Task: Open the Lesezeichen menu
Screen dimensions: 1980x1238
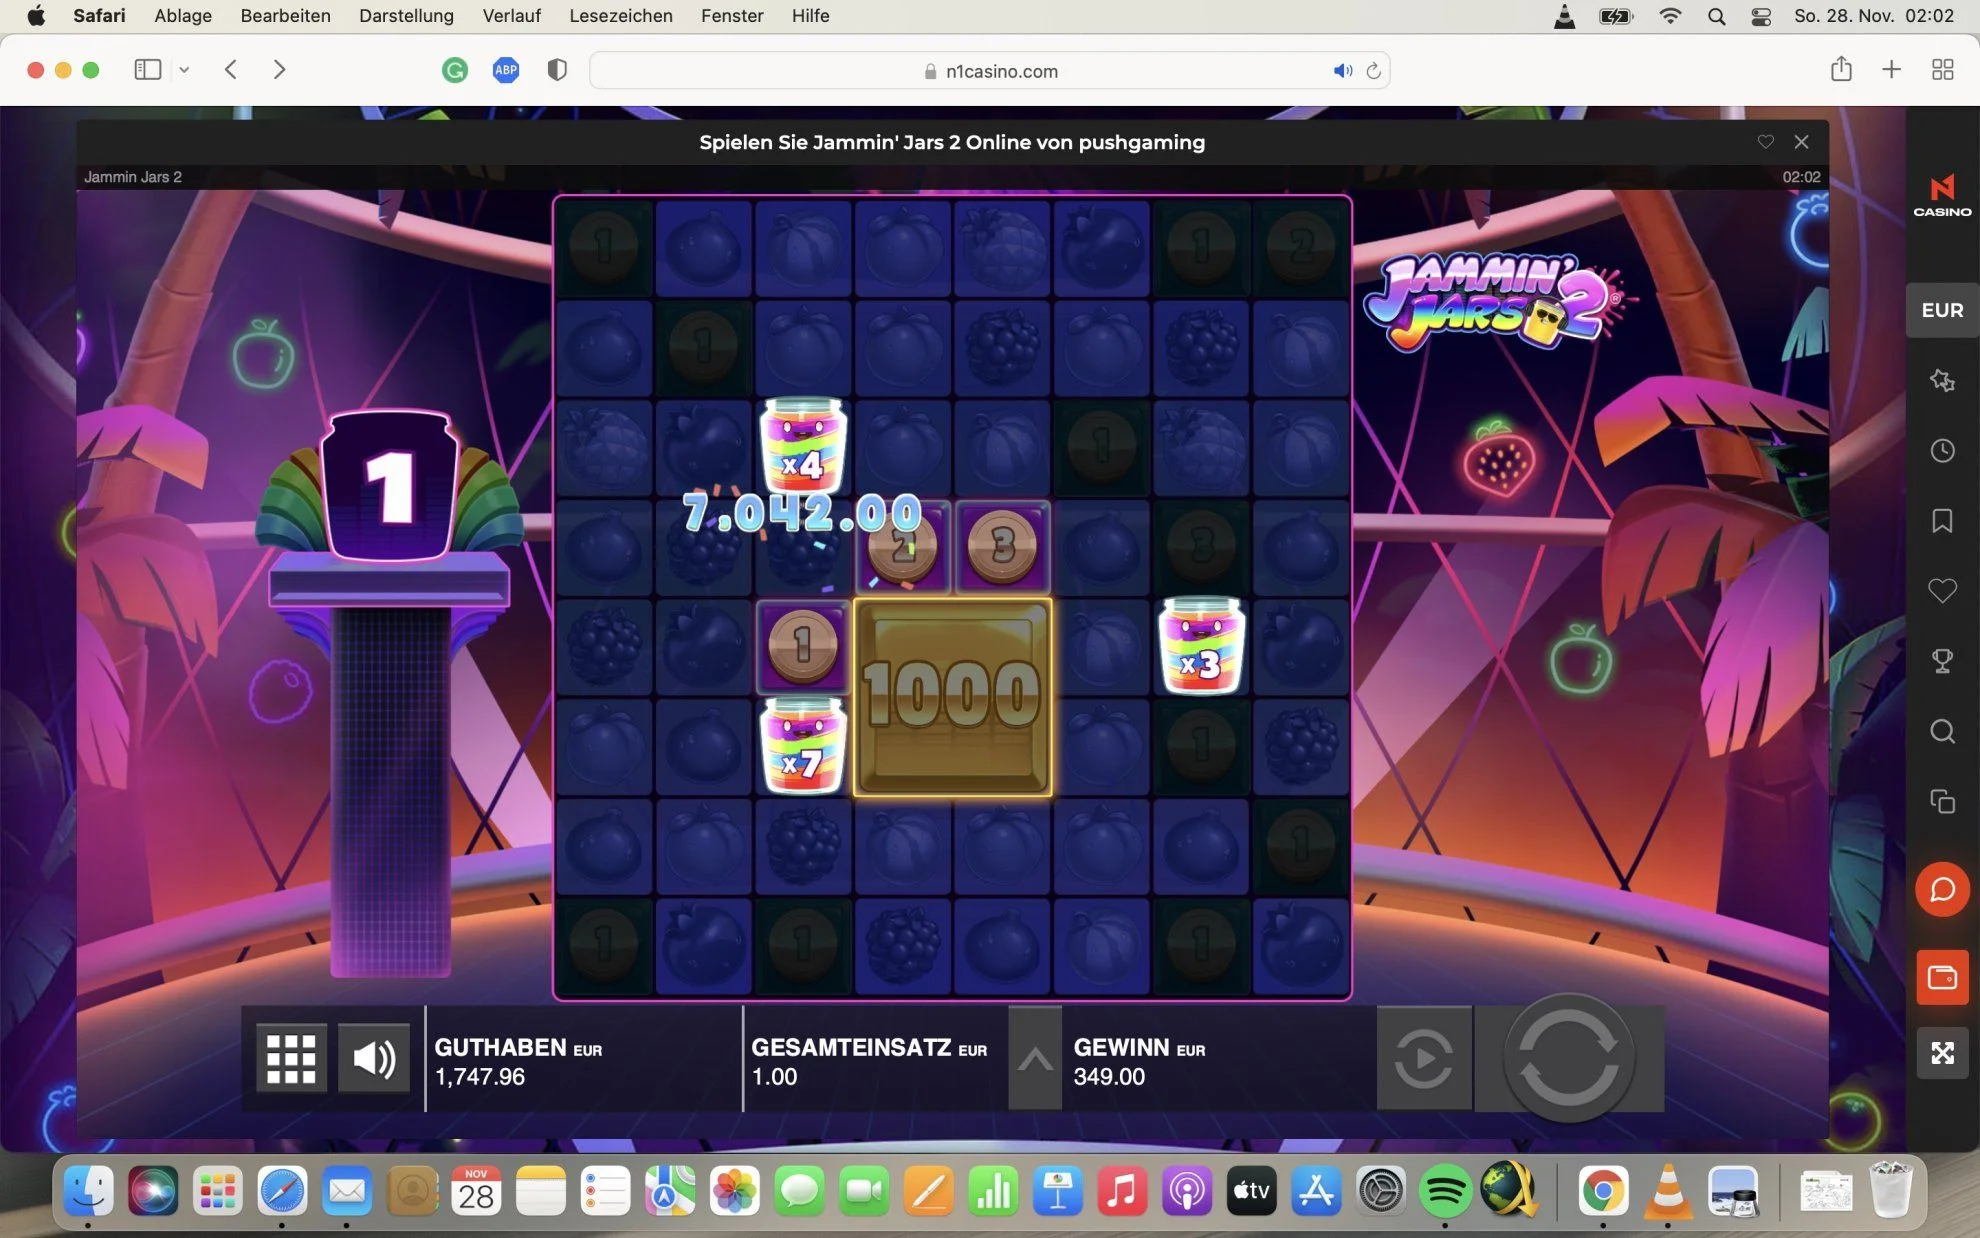Action: (621, 16)
